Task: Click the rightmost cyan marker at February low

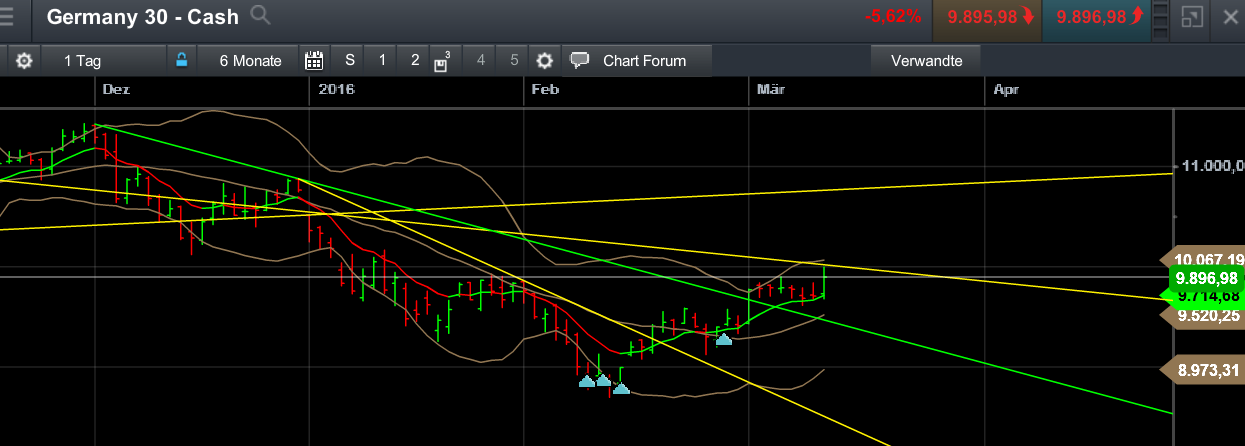Action: click(621, 388)
